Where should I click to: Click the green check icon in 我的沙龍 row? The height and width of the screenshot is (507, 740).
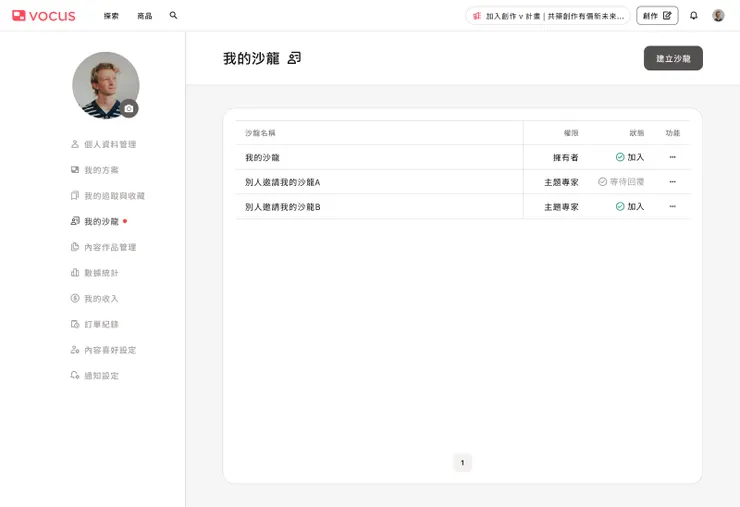click(x=620, y=157)
